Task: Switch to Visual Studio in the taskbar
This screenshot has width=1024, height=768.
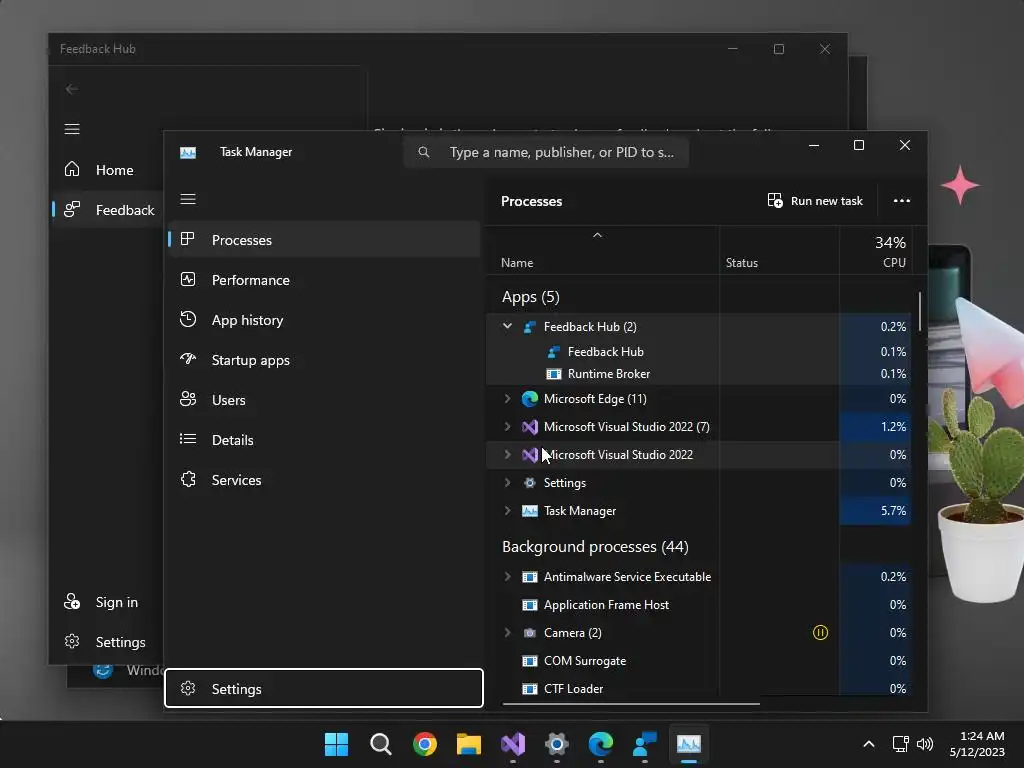Action: tap(513, 744)
